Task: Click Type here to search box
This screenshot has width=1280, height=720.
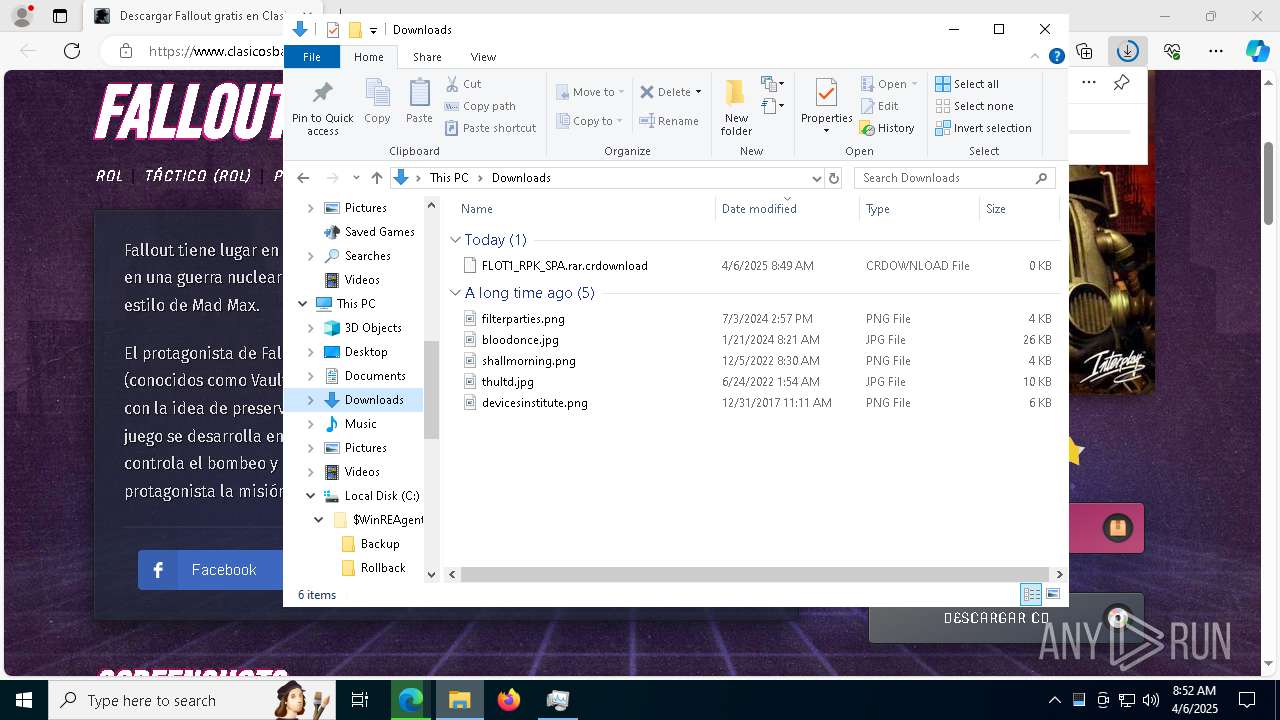Action: click(191, 700)
